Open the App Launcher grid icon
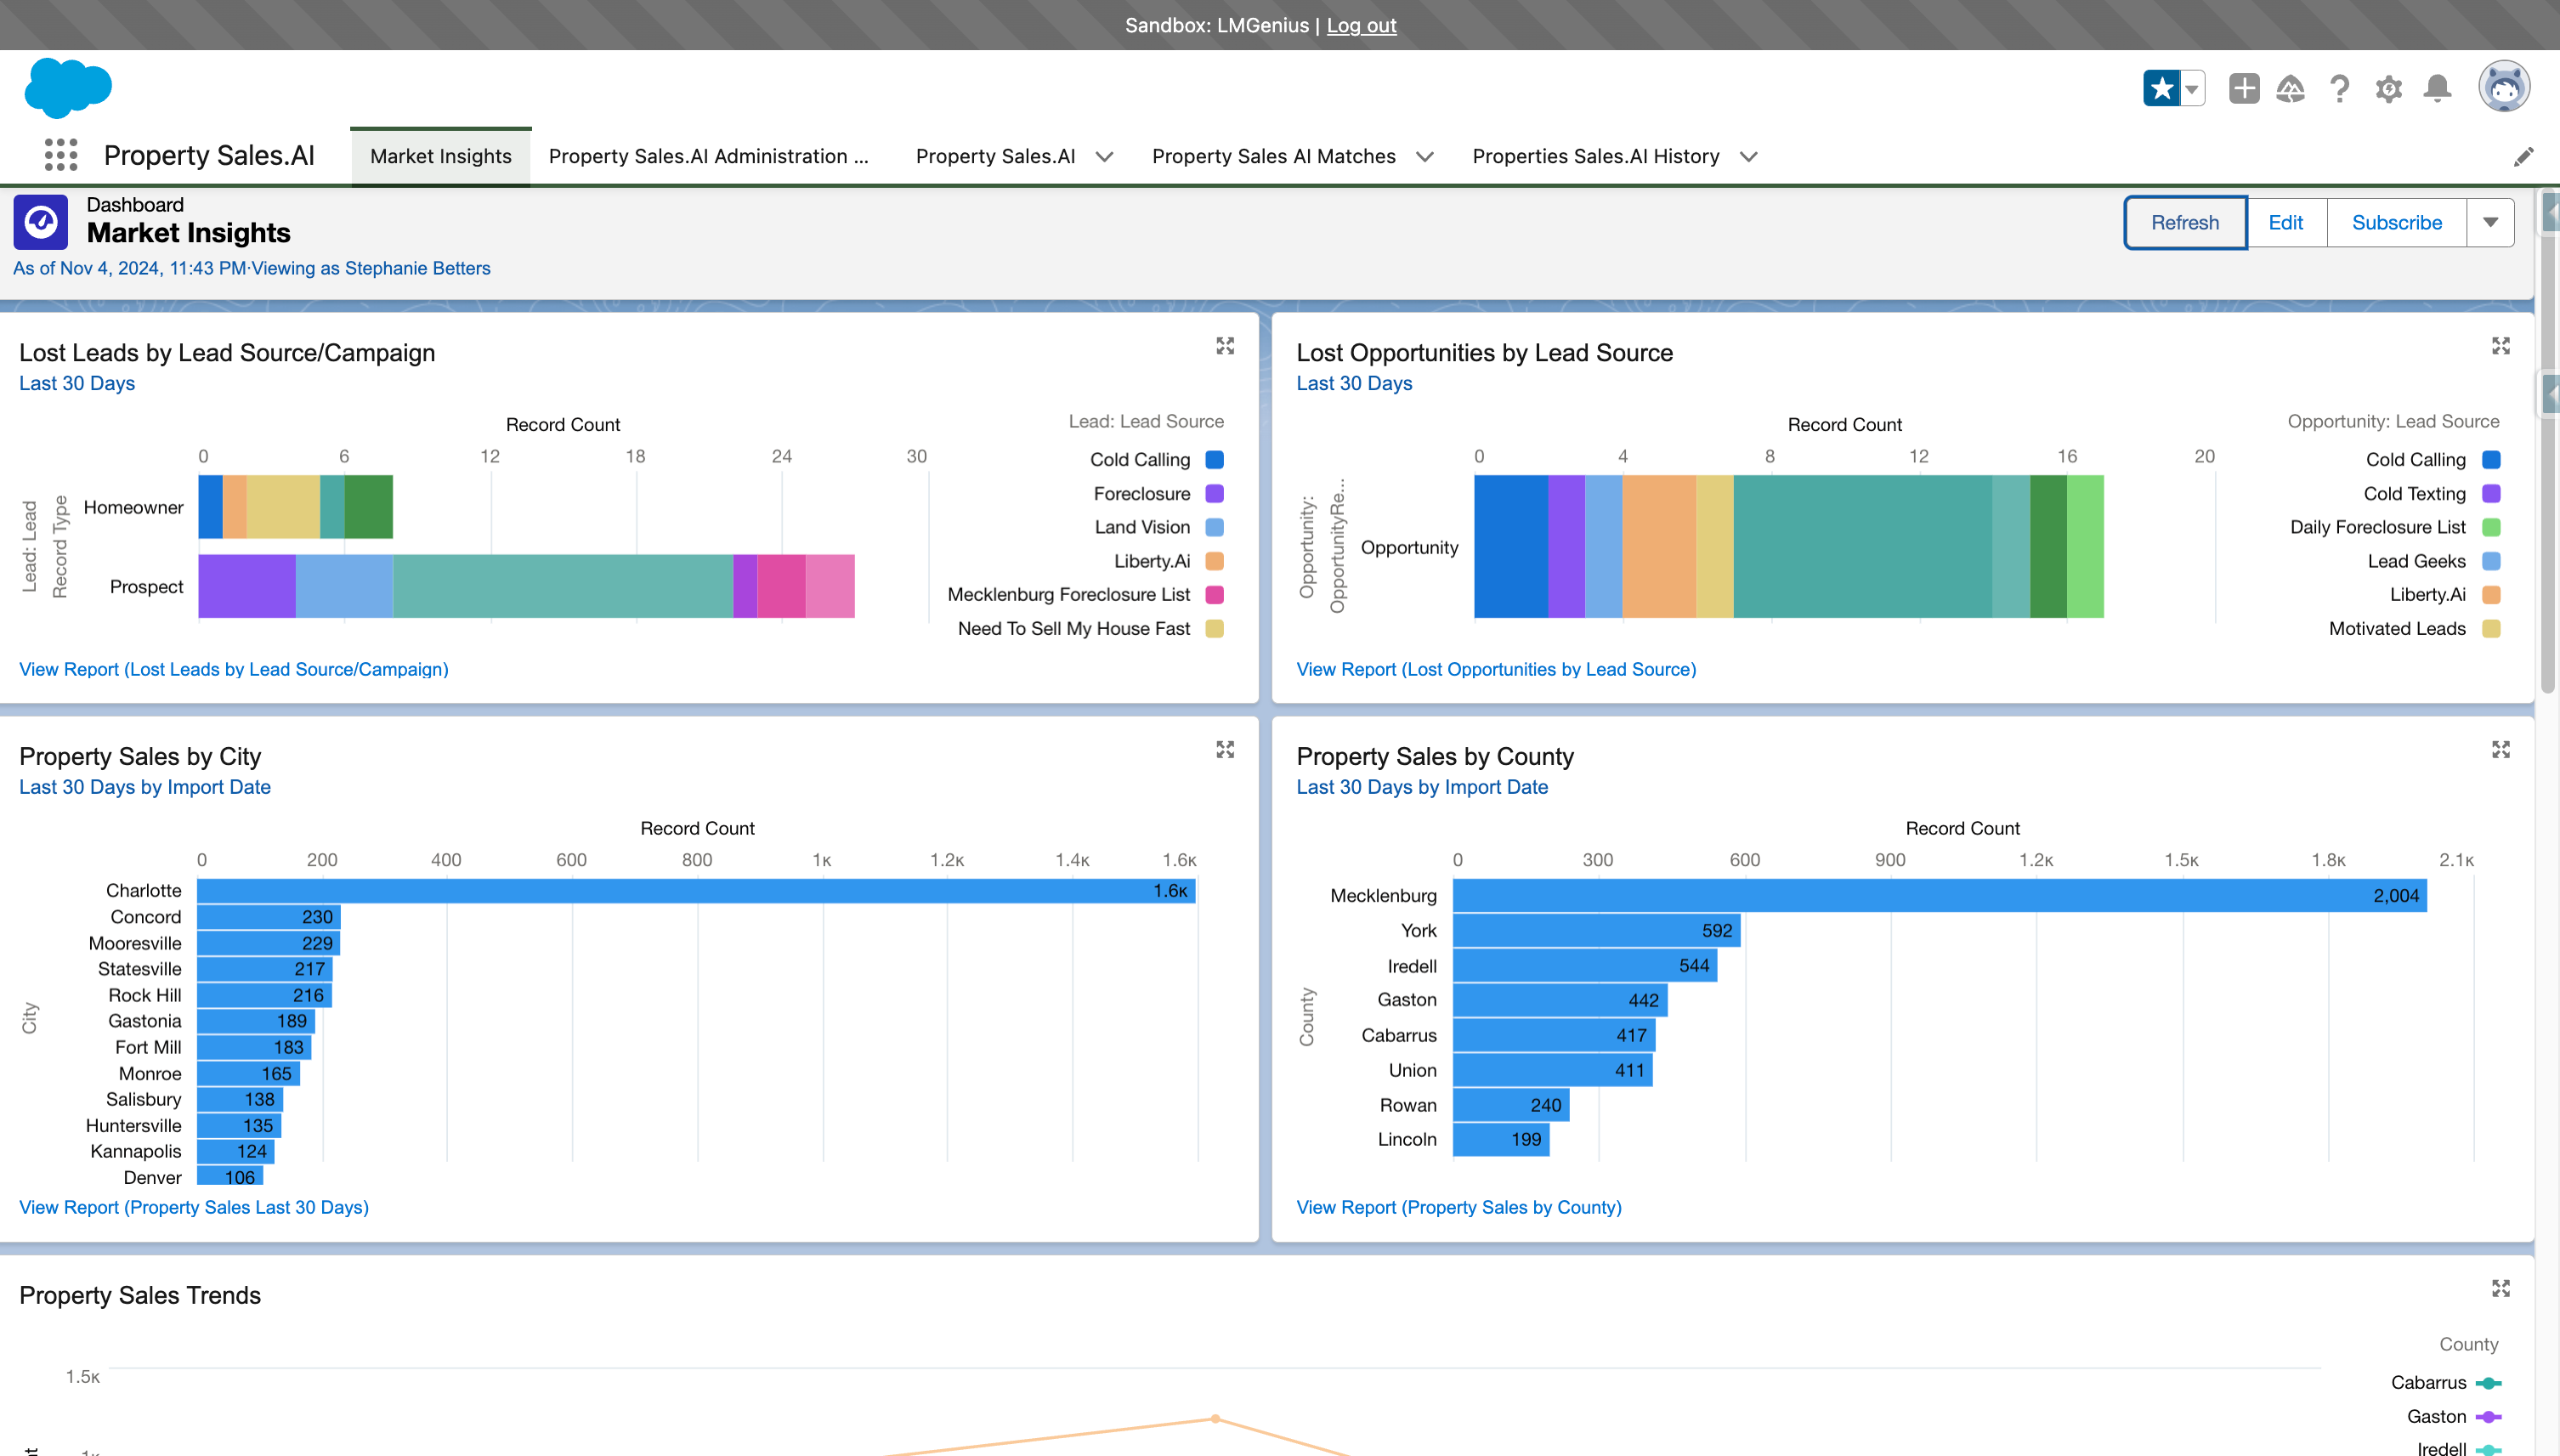This screenshot has width=2560, height=1456. click(61, 155)
